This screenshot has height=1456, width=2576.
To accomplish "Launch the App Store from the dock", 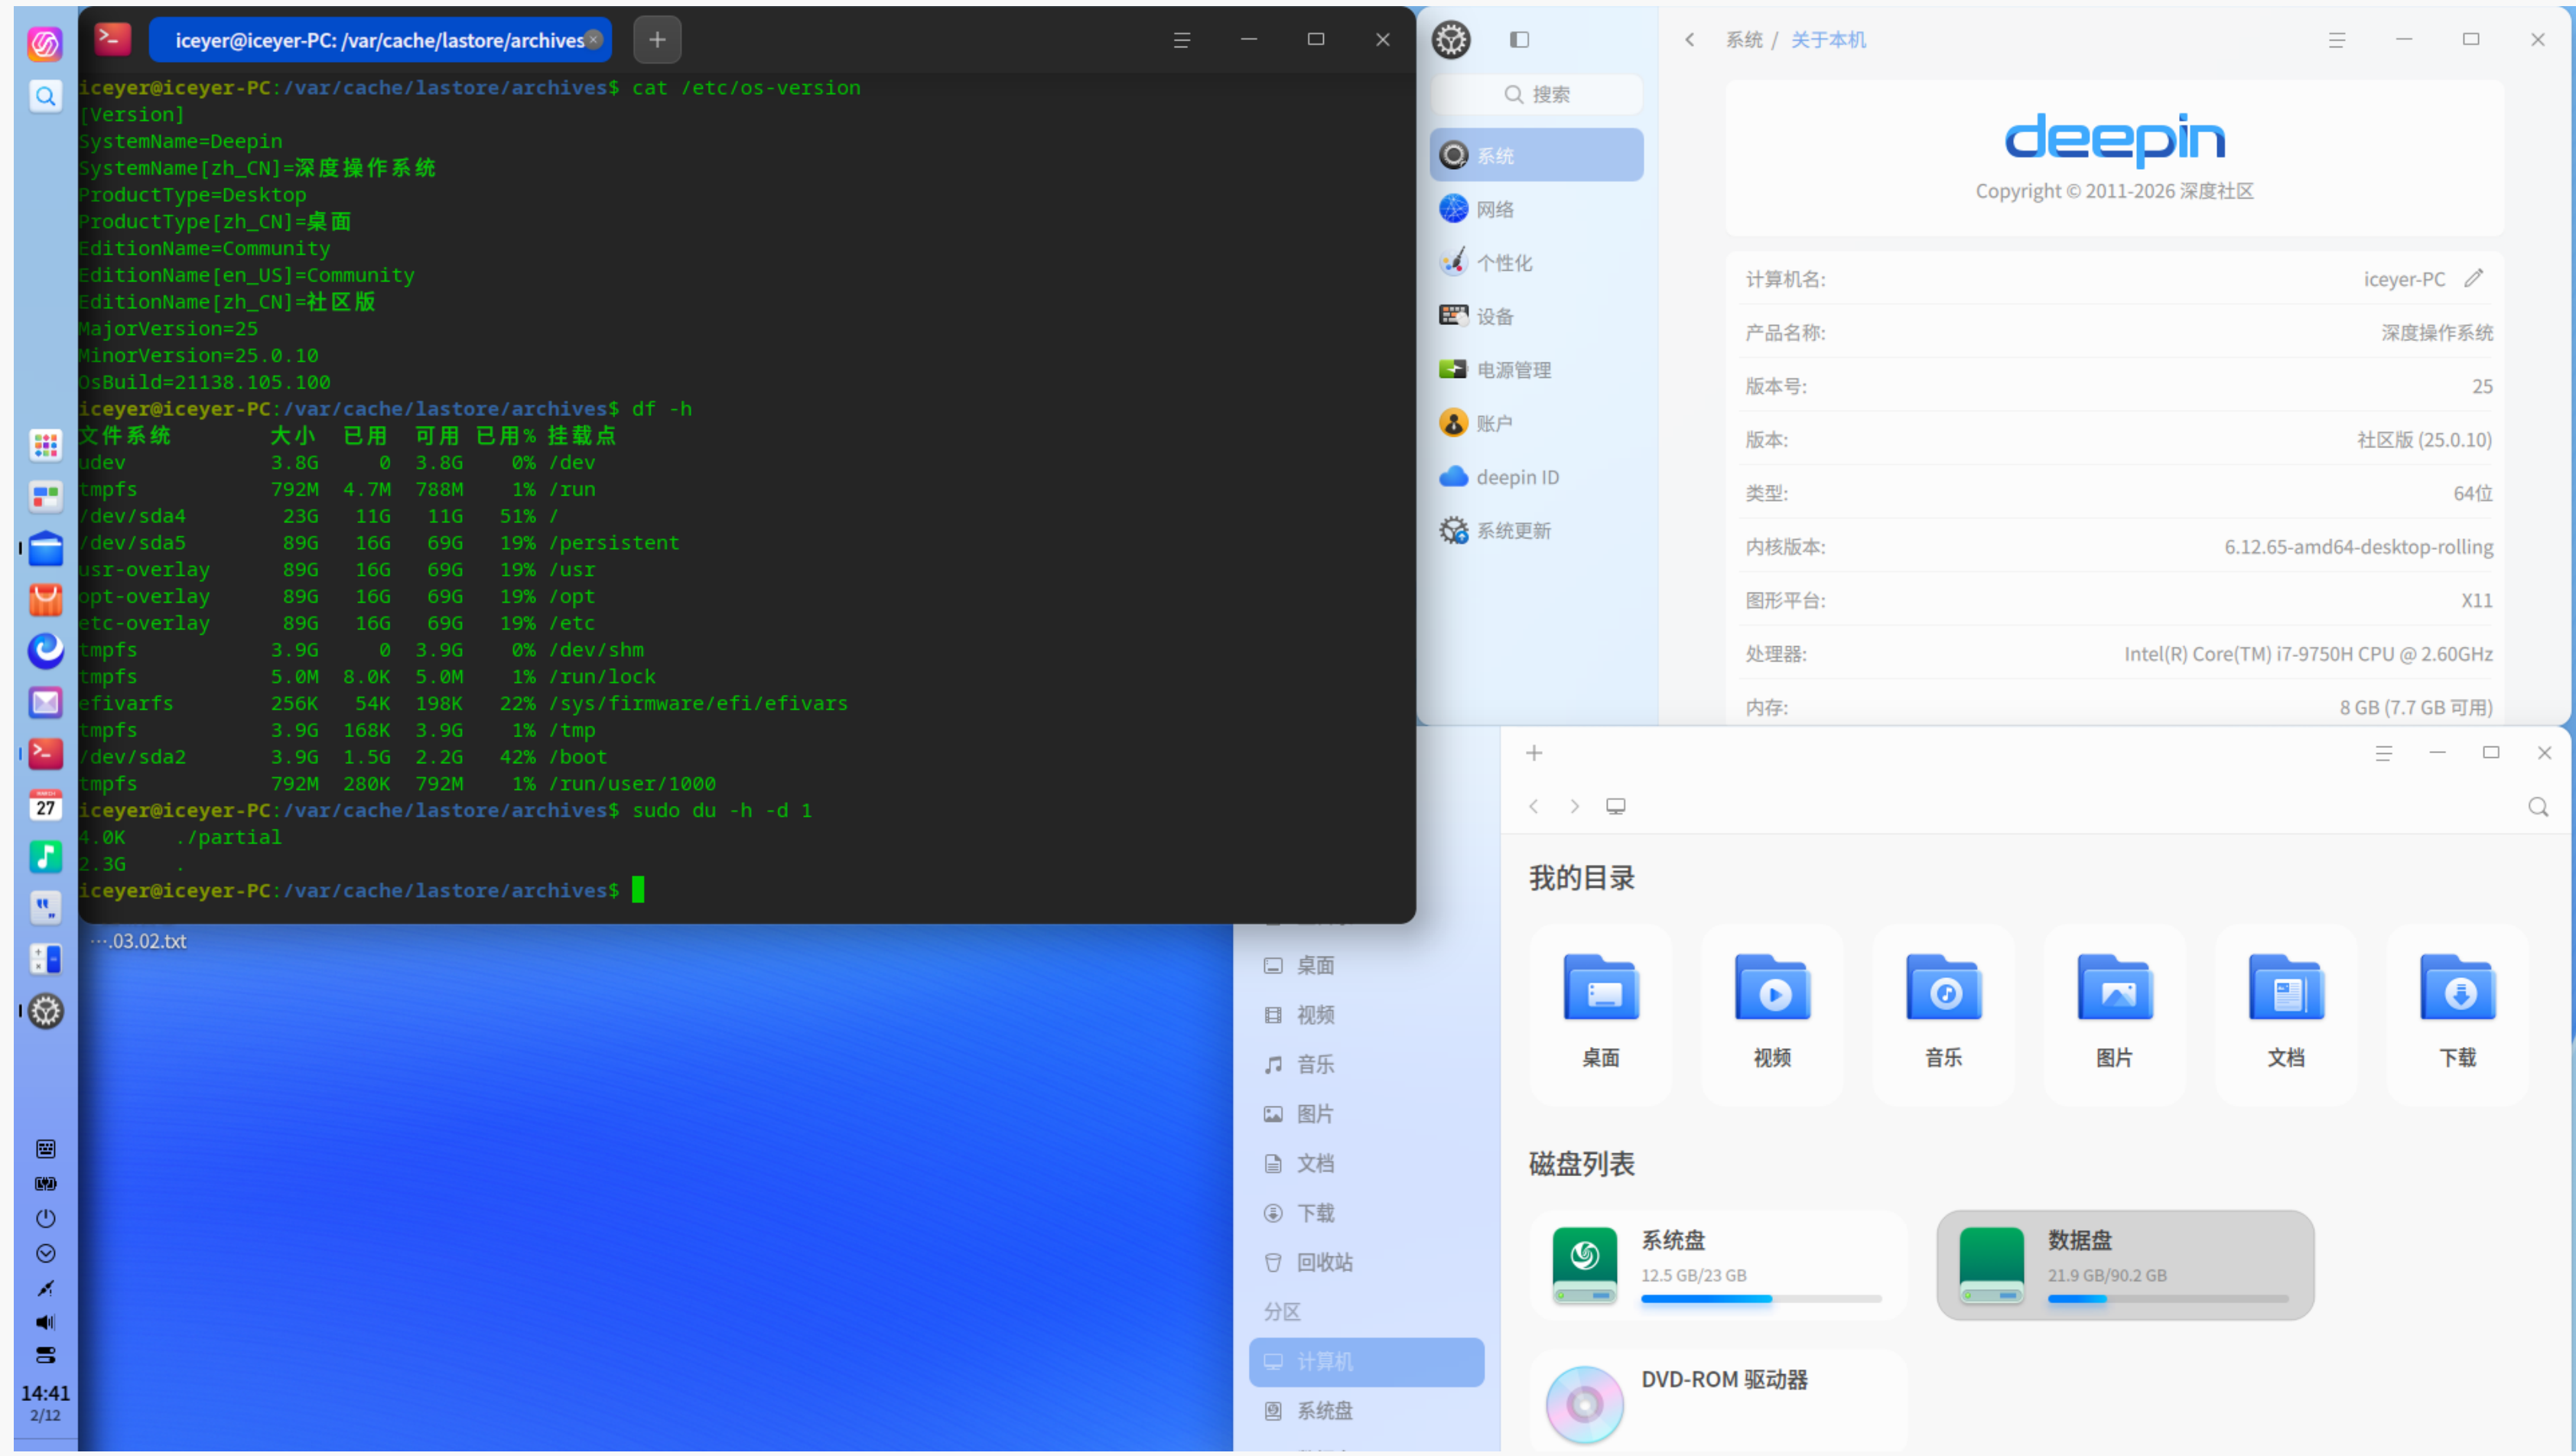I will [45, 600].
